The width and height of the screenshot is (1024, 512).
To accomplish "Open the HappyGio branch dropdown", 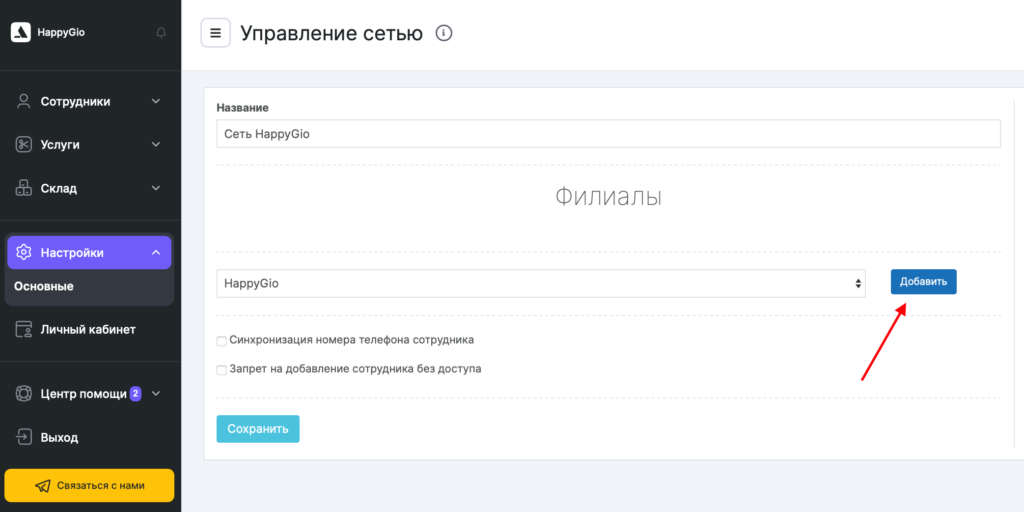I will pyautogui.click(x=540, y=283).
